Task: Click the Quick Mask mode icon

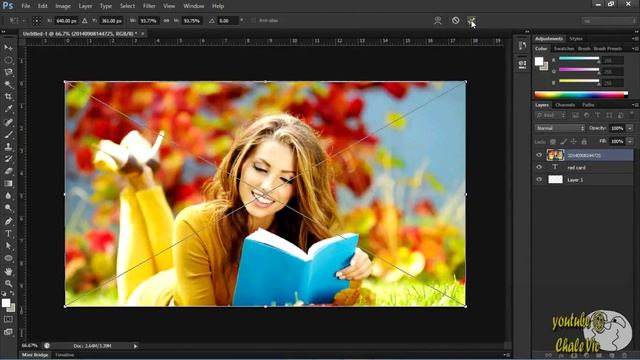Action: point(8,319)
